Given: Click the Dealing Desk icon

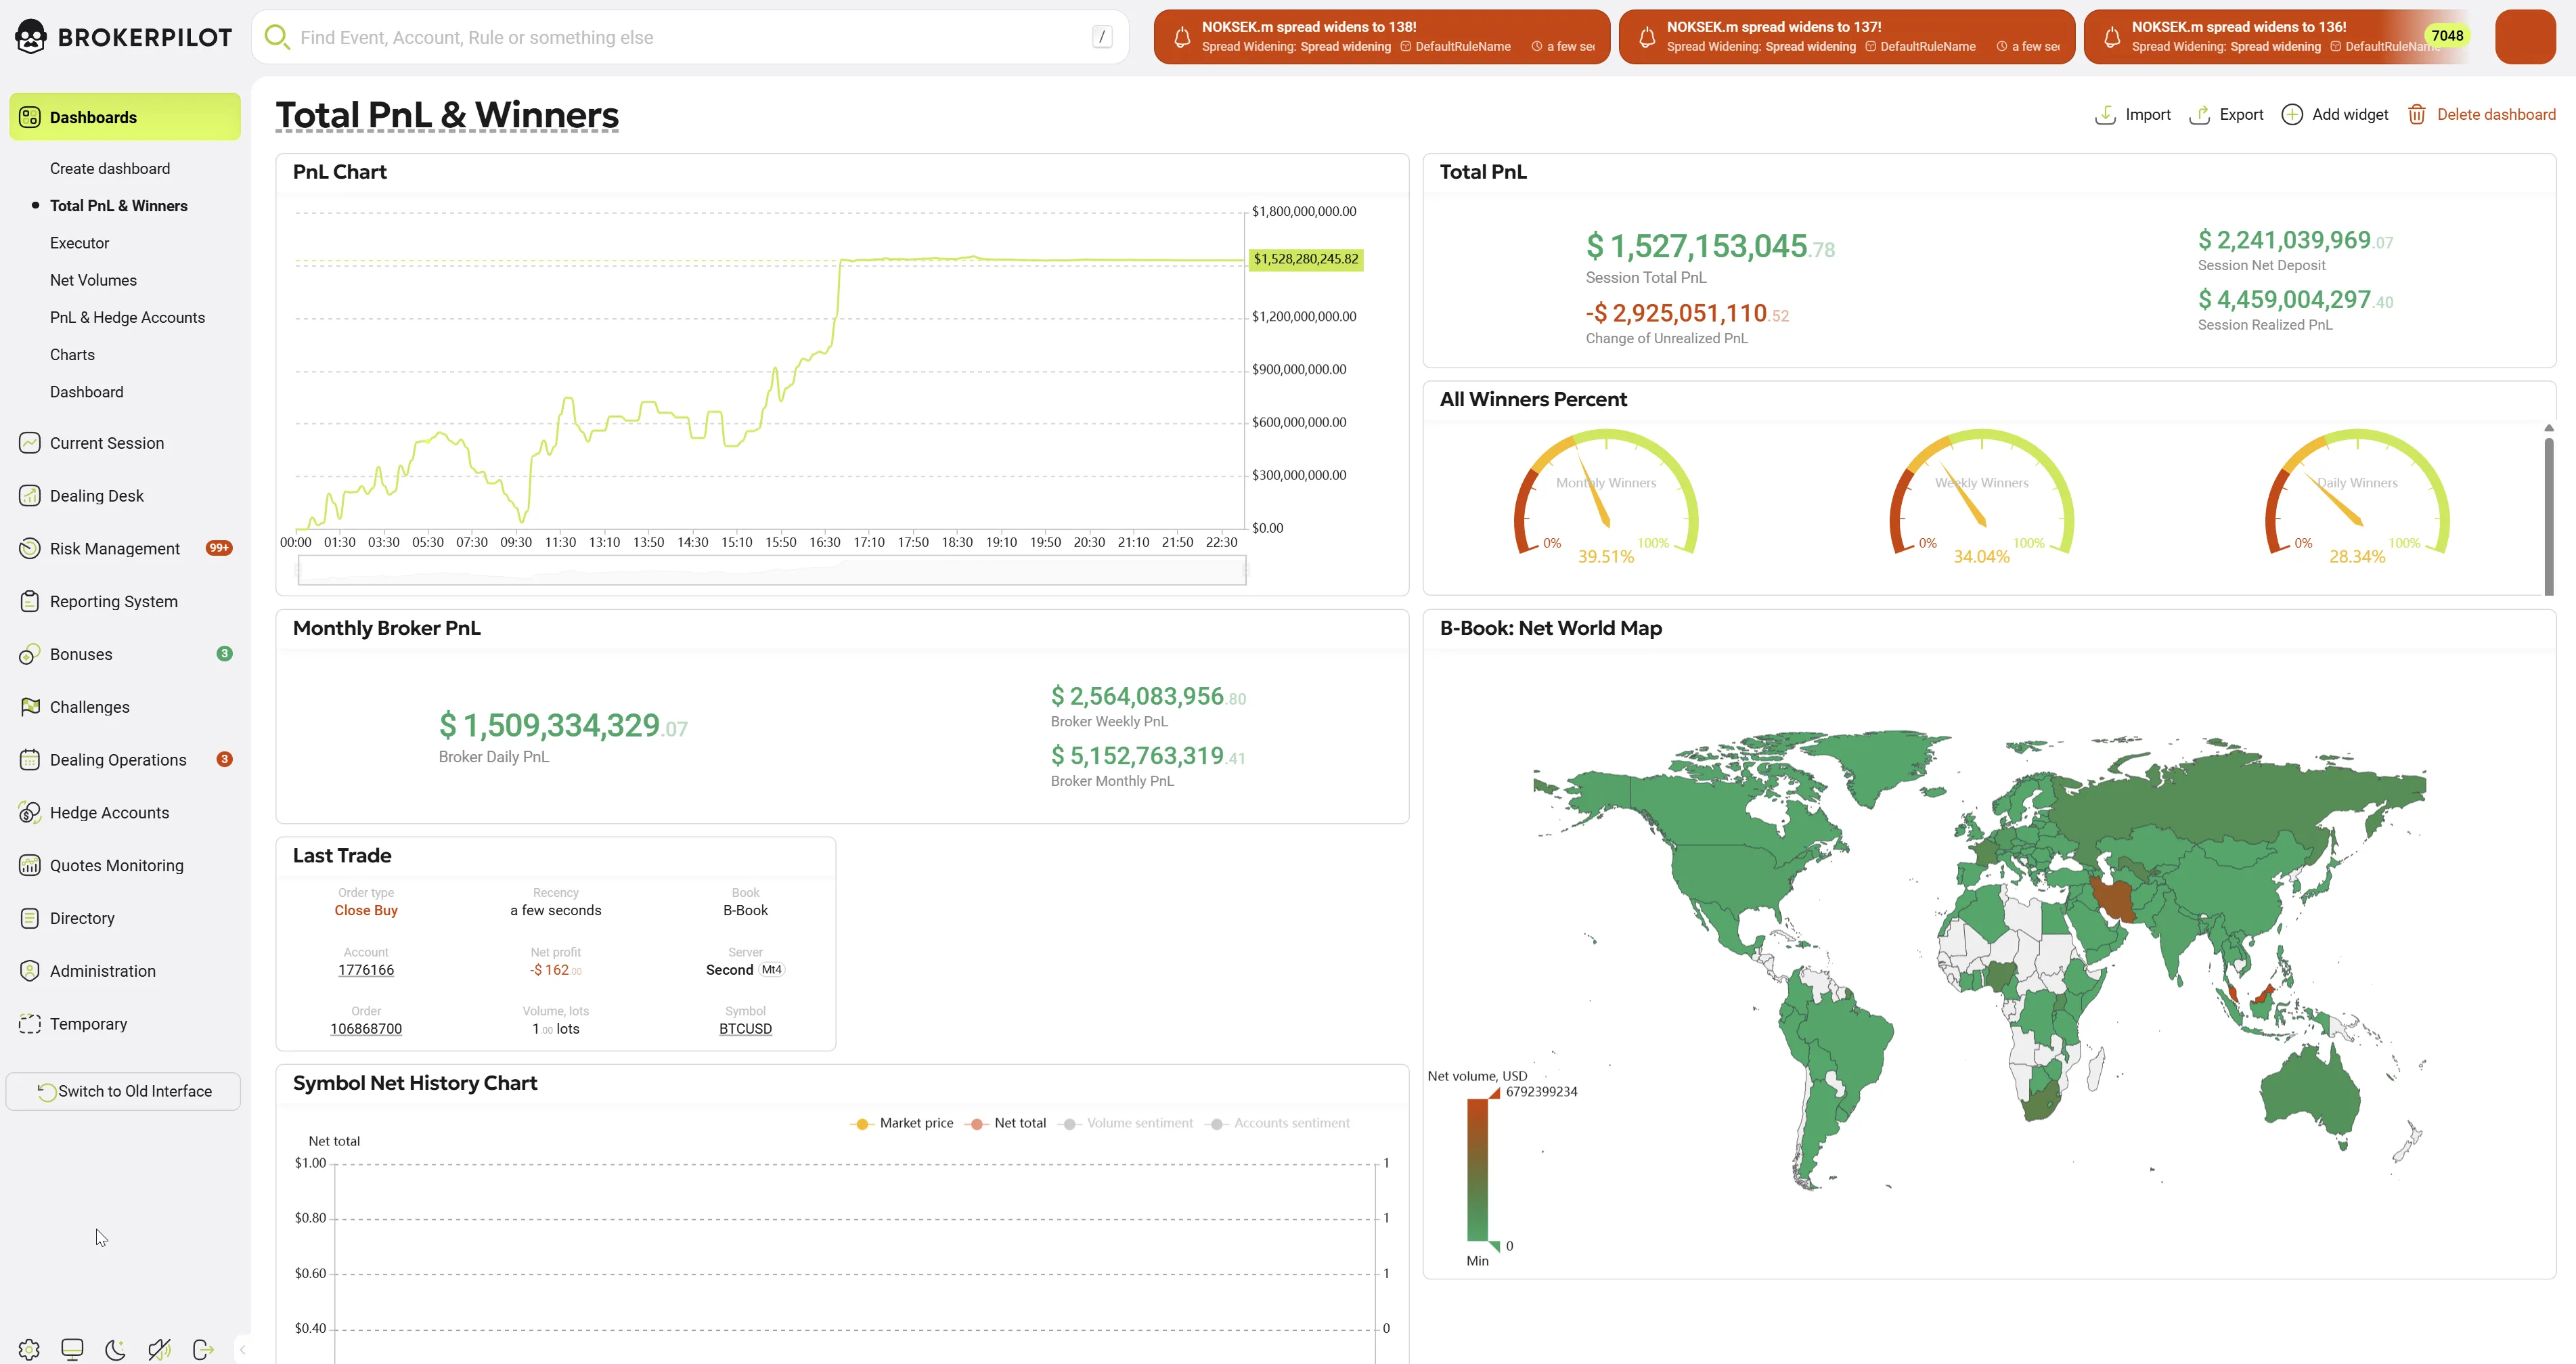Looking at the screenshot, I should [x=30, y=496].
